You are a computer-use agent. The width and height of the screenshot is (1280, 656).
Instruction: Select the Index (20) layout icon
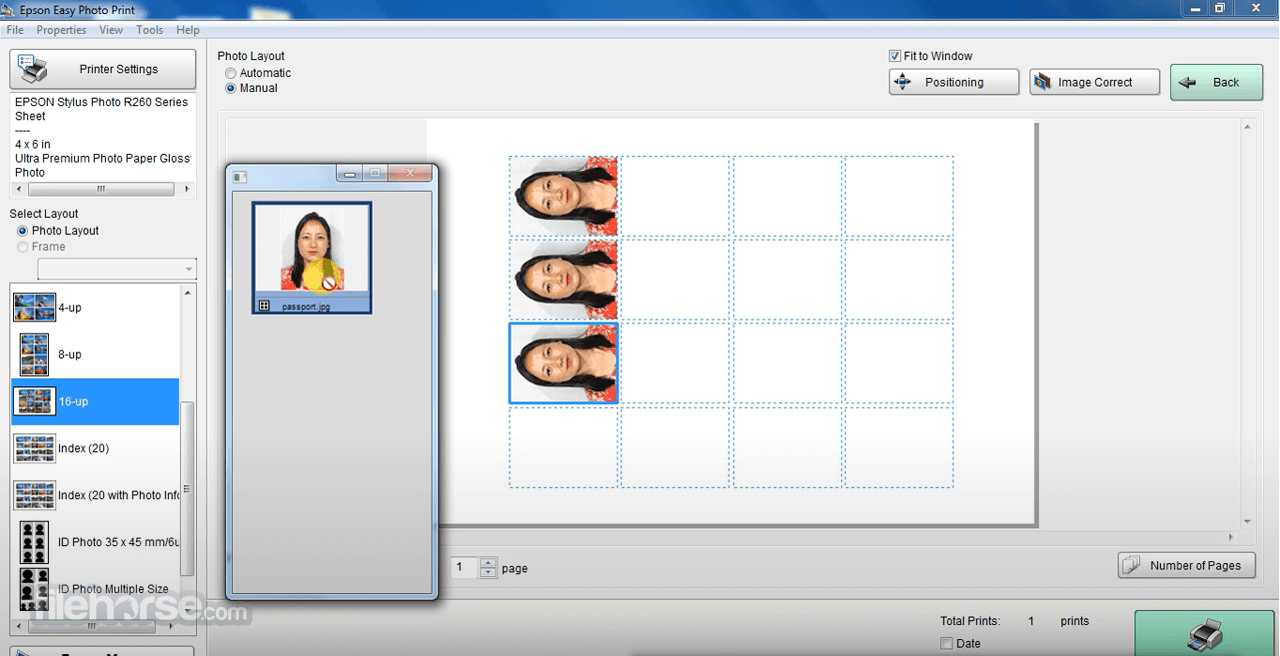[34, 448]
